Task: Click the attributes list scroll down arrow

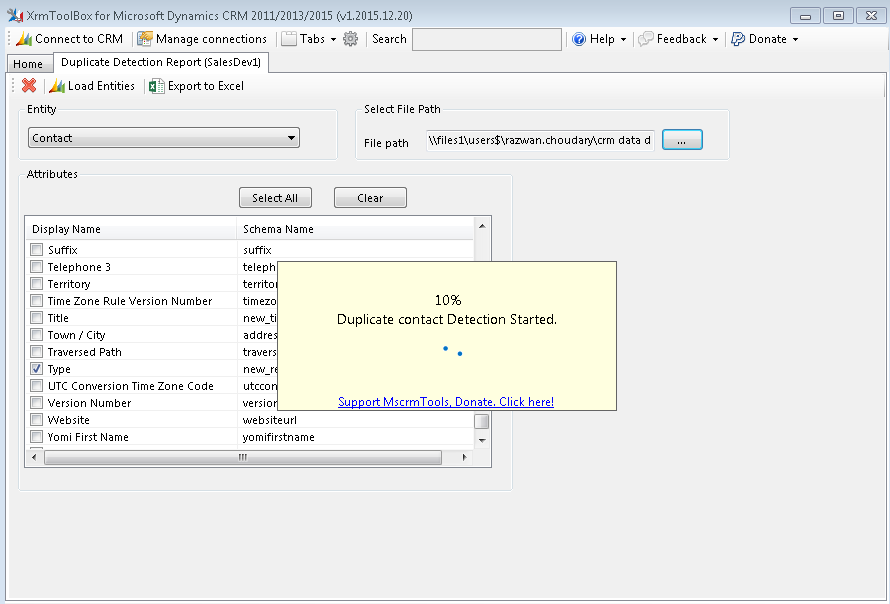Action: tap(482, 441)
